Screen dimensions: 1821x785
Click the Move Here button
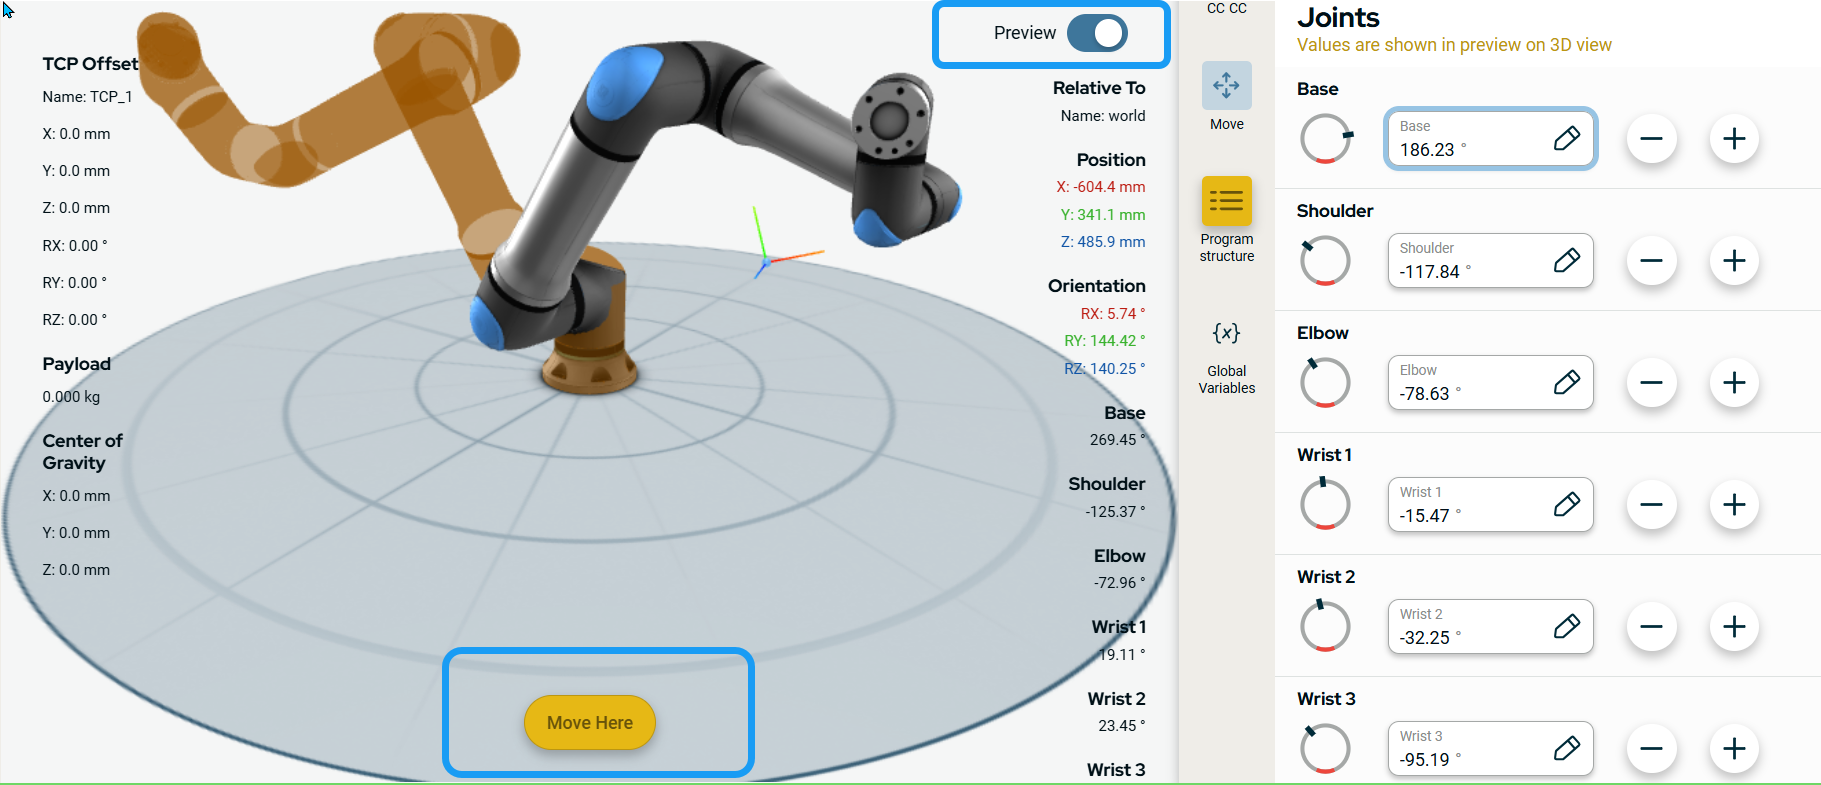click(589, 722)
